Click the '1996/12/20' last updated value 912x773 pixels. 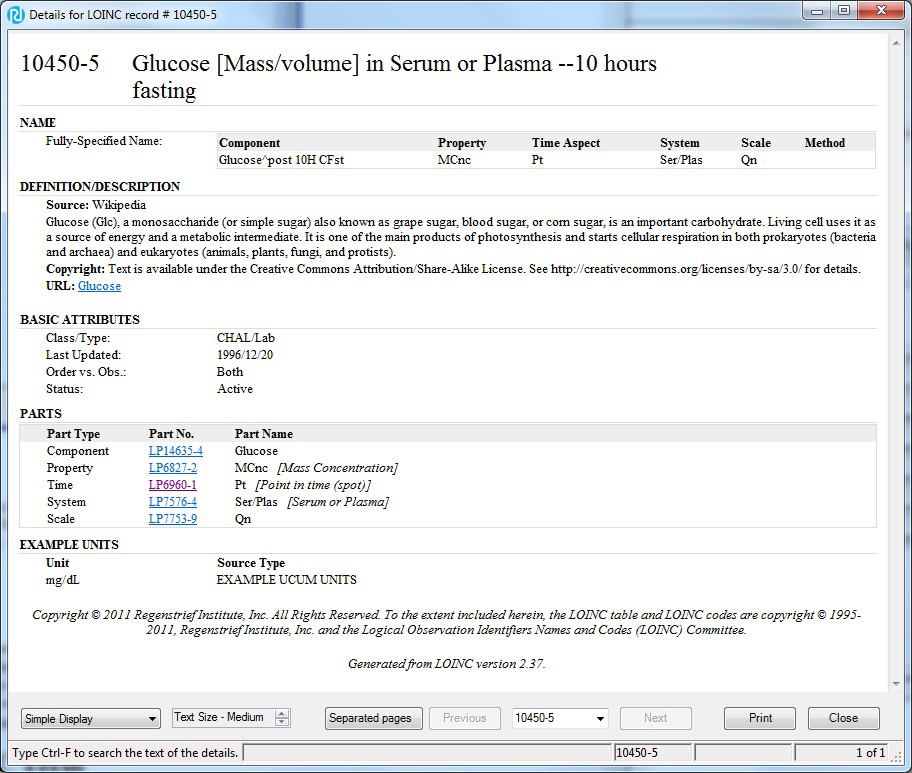245,355
